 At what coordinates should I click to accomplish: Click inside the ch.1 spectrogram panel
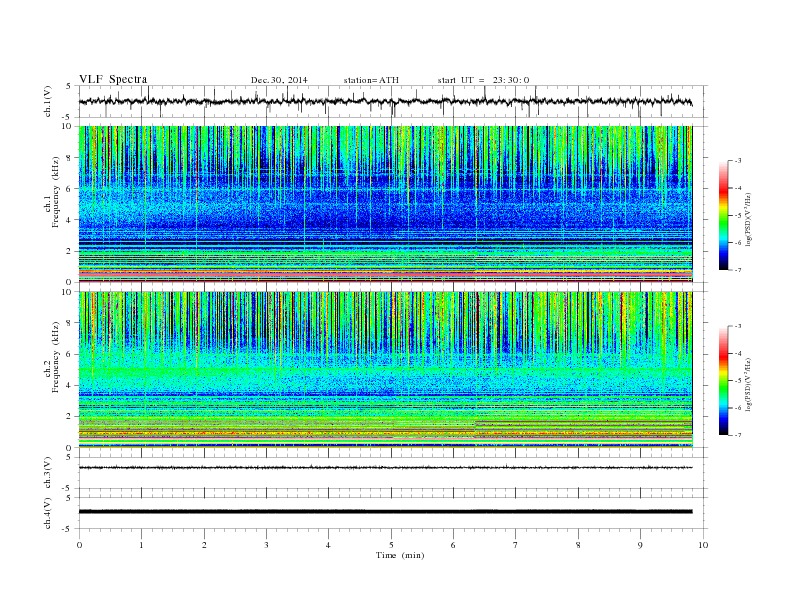click(386, 204)
